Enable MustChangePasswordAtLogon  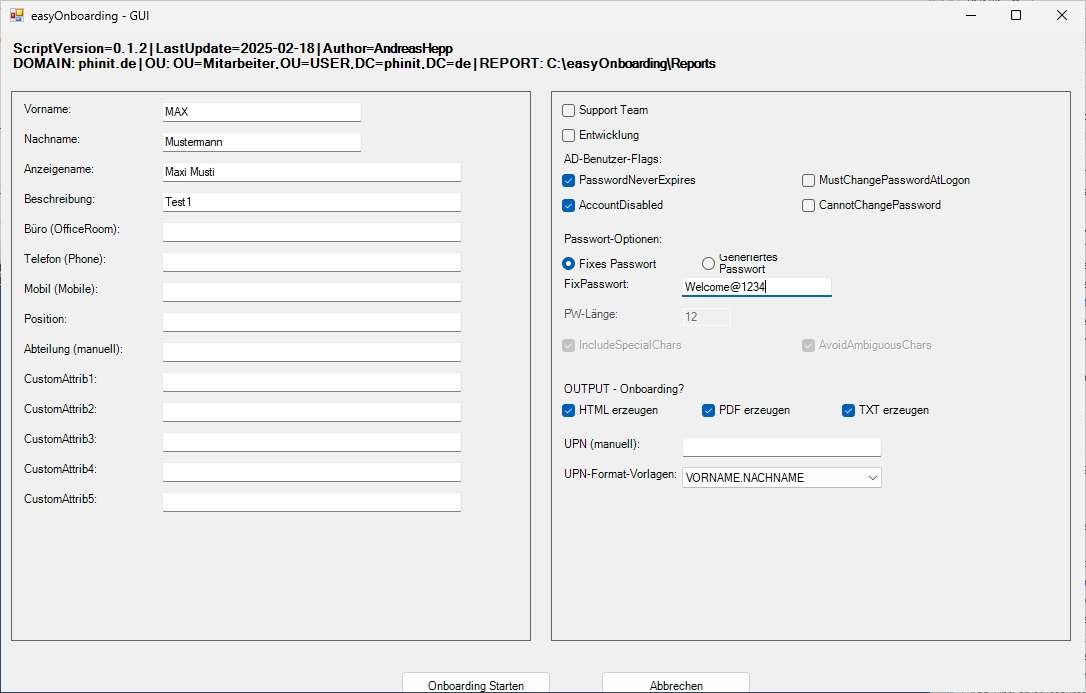click(808, 180)
